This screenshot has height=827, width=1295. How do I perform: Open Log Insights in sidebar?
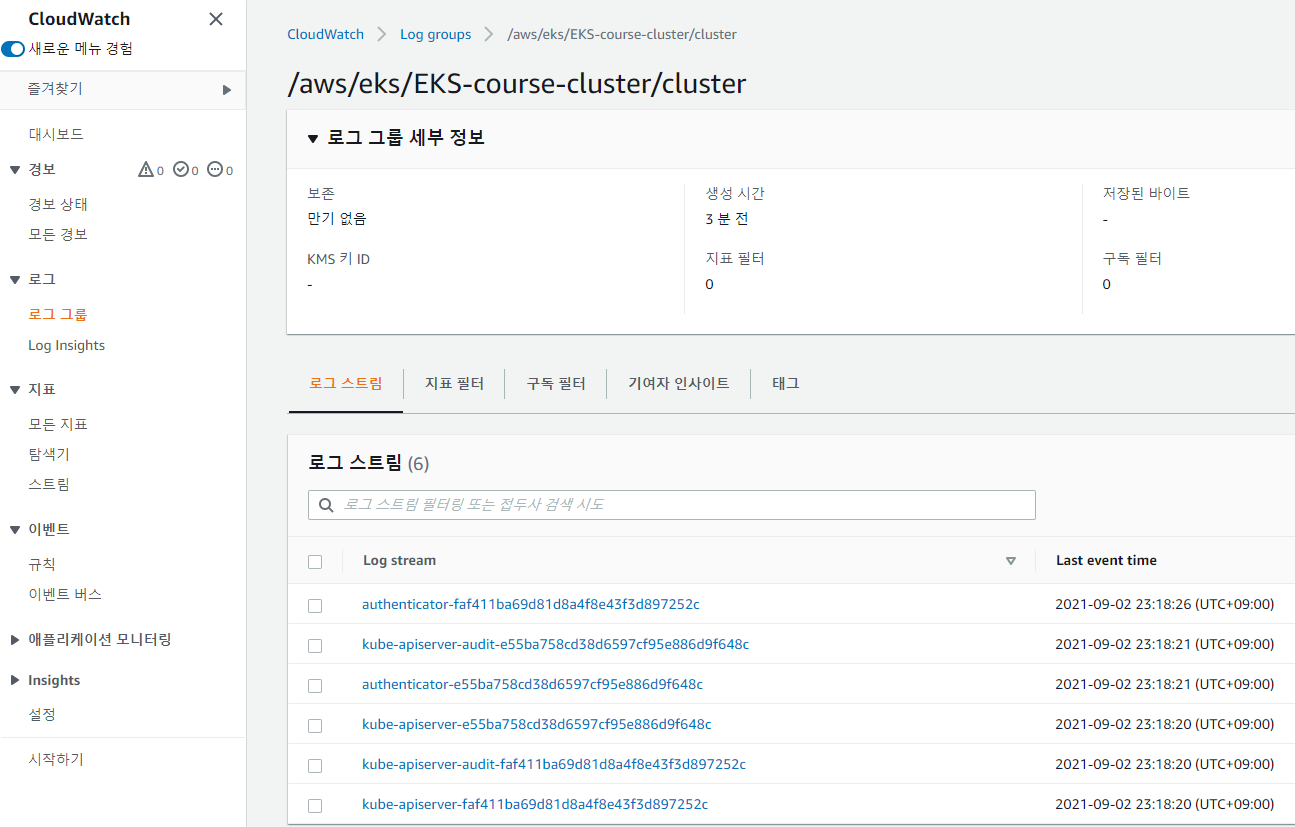(66, 345)
